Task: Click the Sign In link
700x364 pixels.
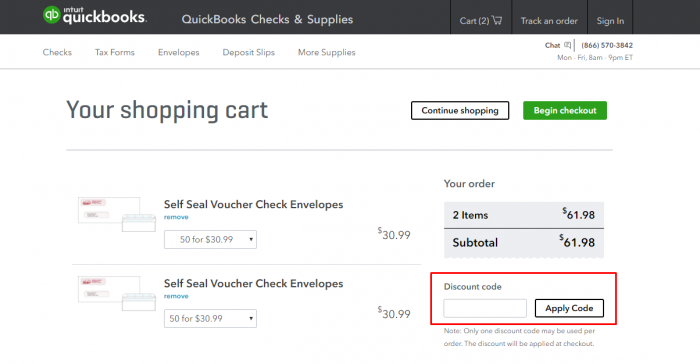Action: point(610,21)
